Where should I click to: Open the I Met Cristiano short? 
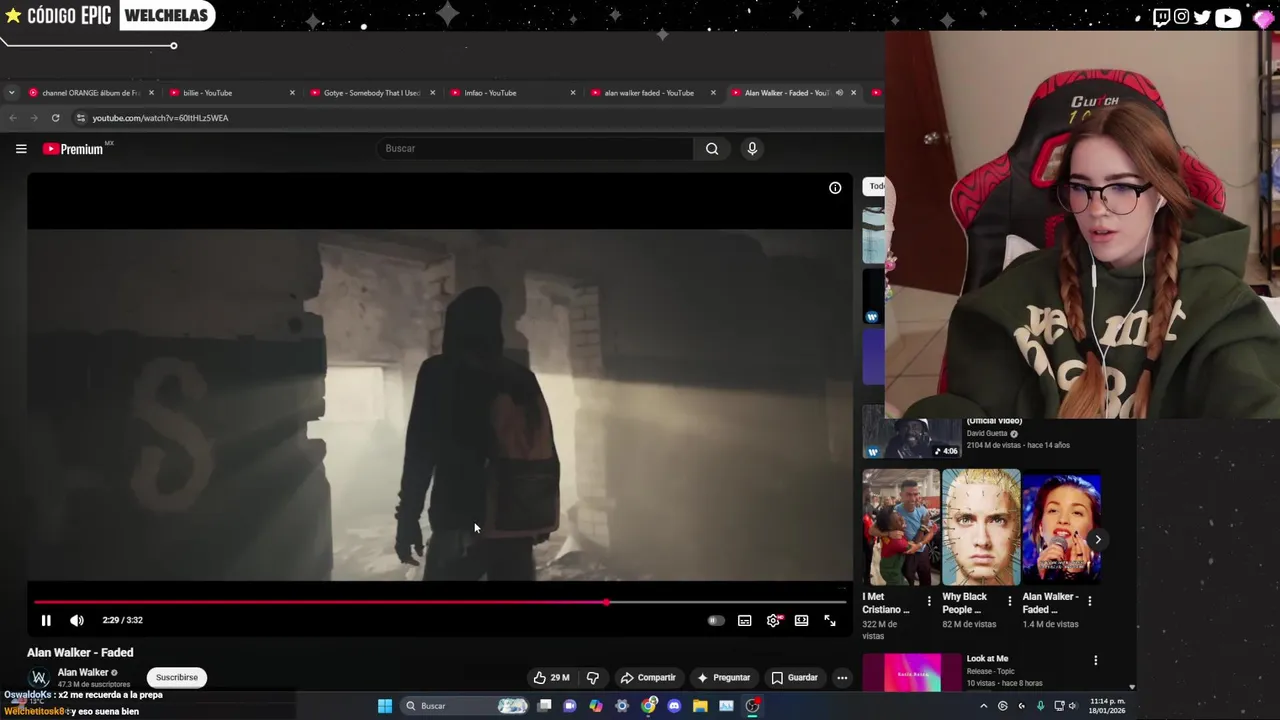(901, 527)
